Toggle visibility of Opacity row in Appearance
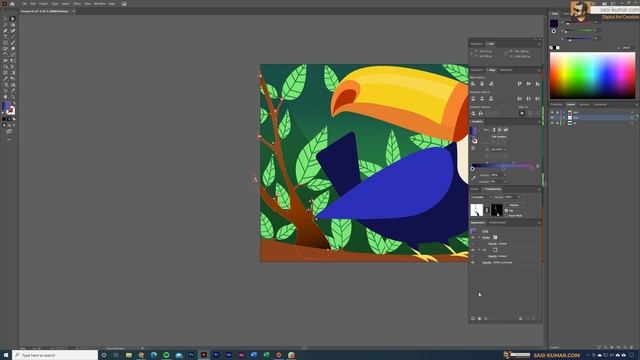This screenshot has width=640, height=360. (x=473, y=262)
